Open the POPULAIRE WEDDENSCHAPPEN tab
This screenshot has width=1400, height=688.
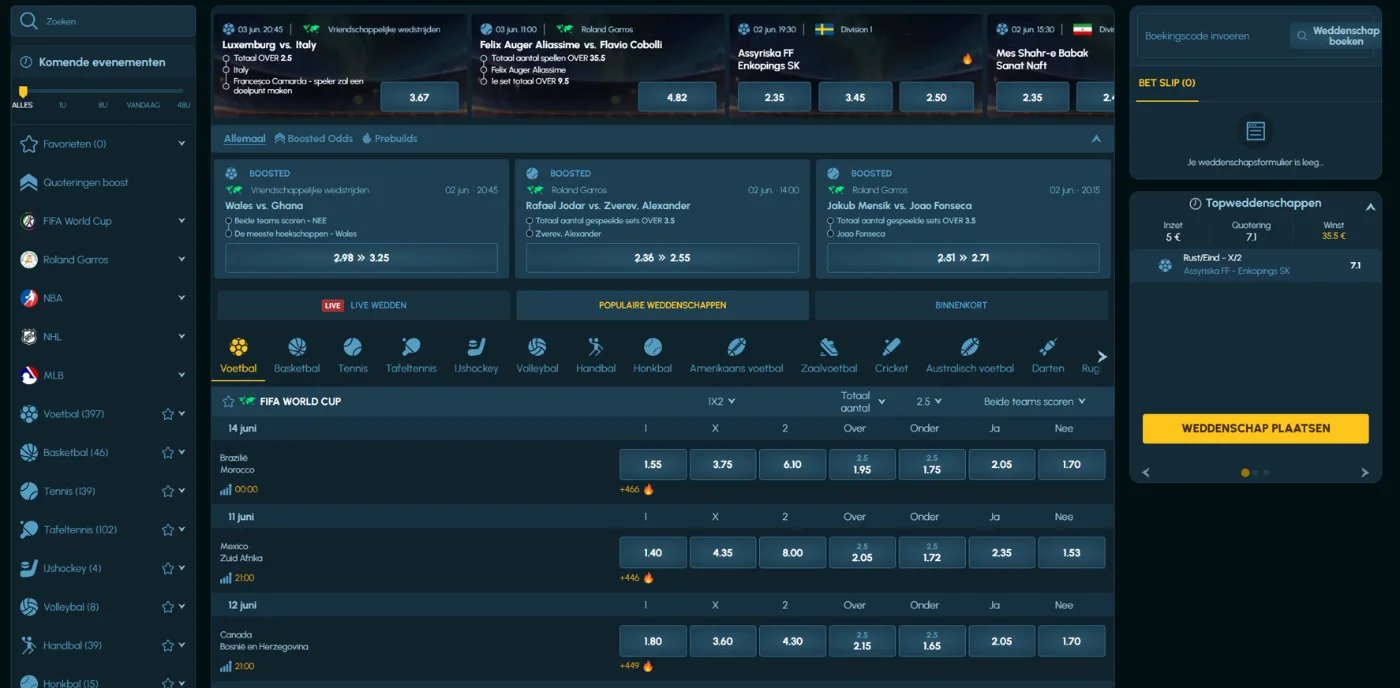point(662,305)
